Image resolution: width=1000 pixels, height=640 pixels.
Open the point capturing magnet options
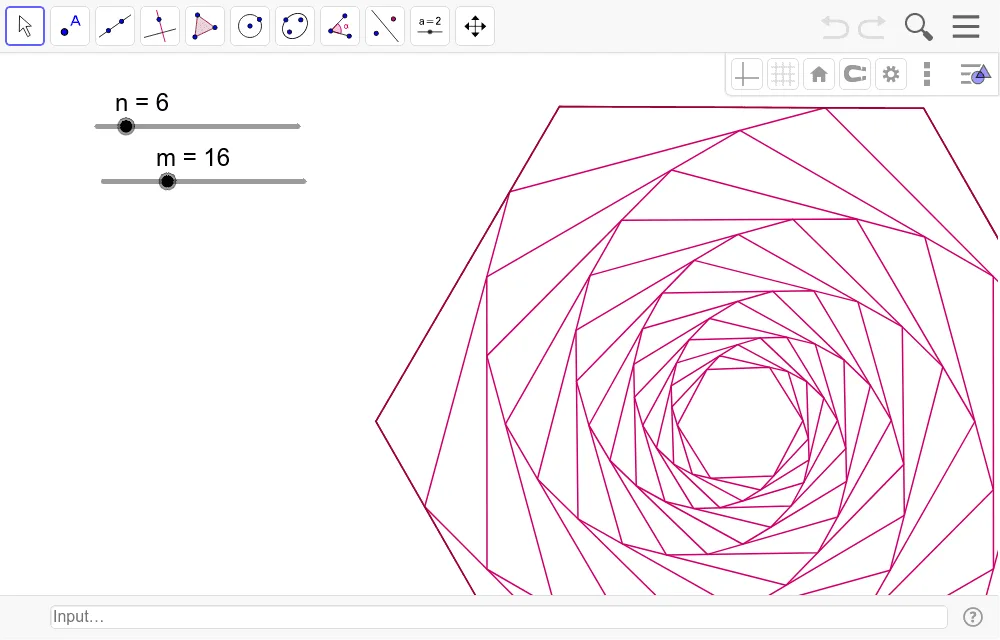pos(855,75)
